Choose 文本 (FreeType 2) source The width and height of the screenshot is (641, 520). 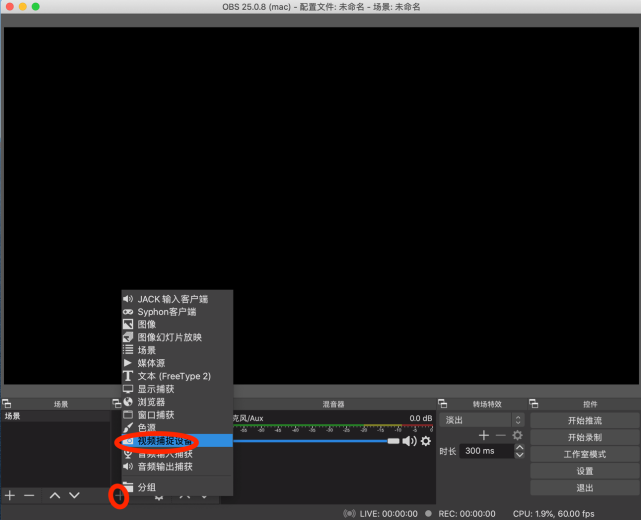[x=177, y=376]
